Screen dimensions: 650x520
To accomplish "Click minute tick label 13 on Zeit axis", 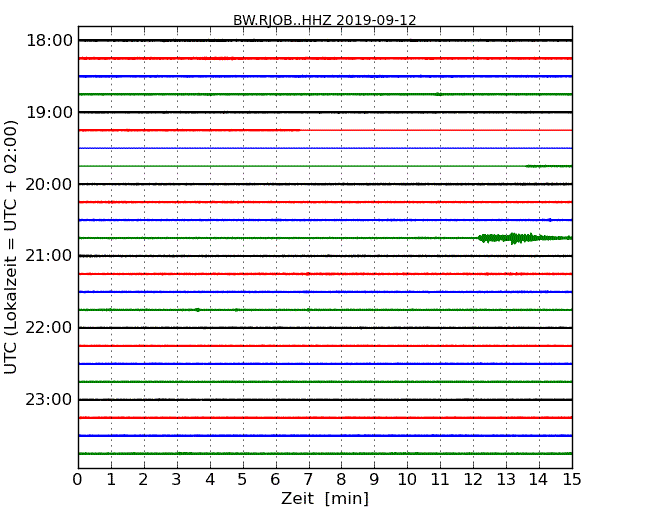I will (x=506, y=479).
